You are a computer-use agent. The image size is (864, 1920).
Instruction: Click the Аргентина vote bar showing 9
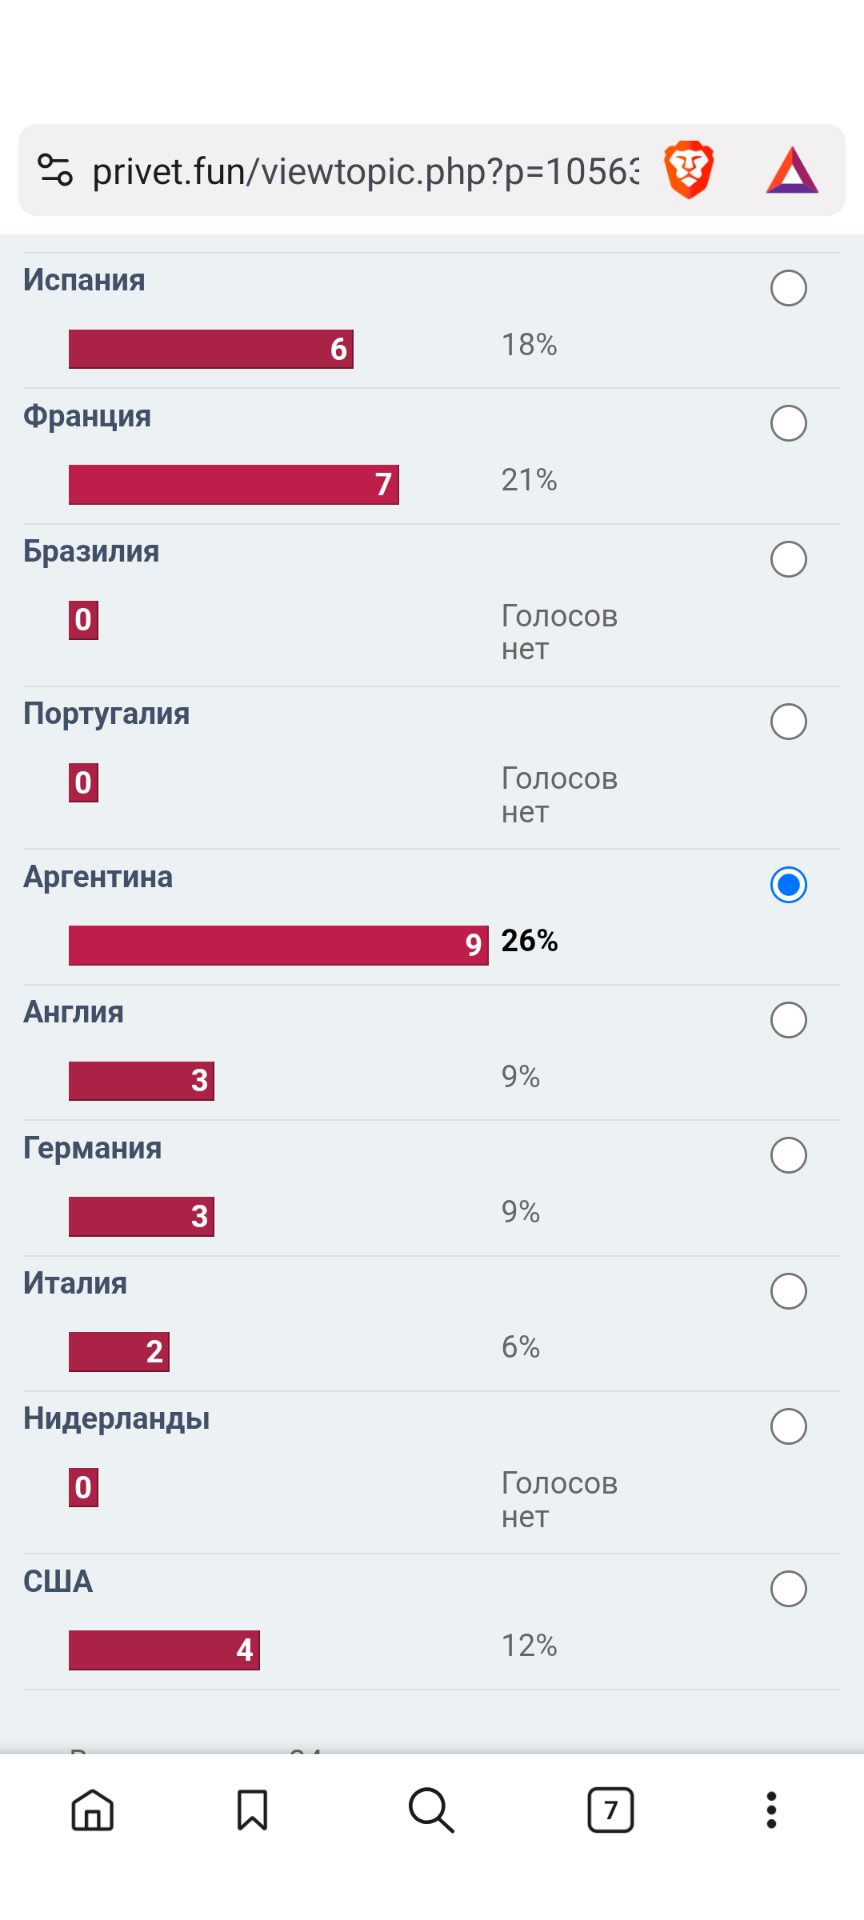pyautogui.click(x=279, y=945)
